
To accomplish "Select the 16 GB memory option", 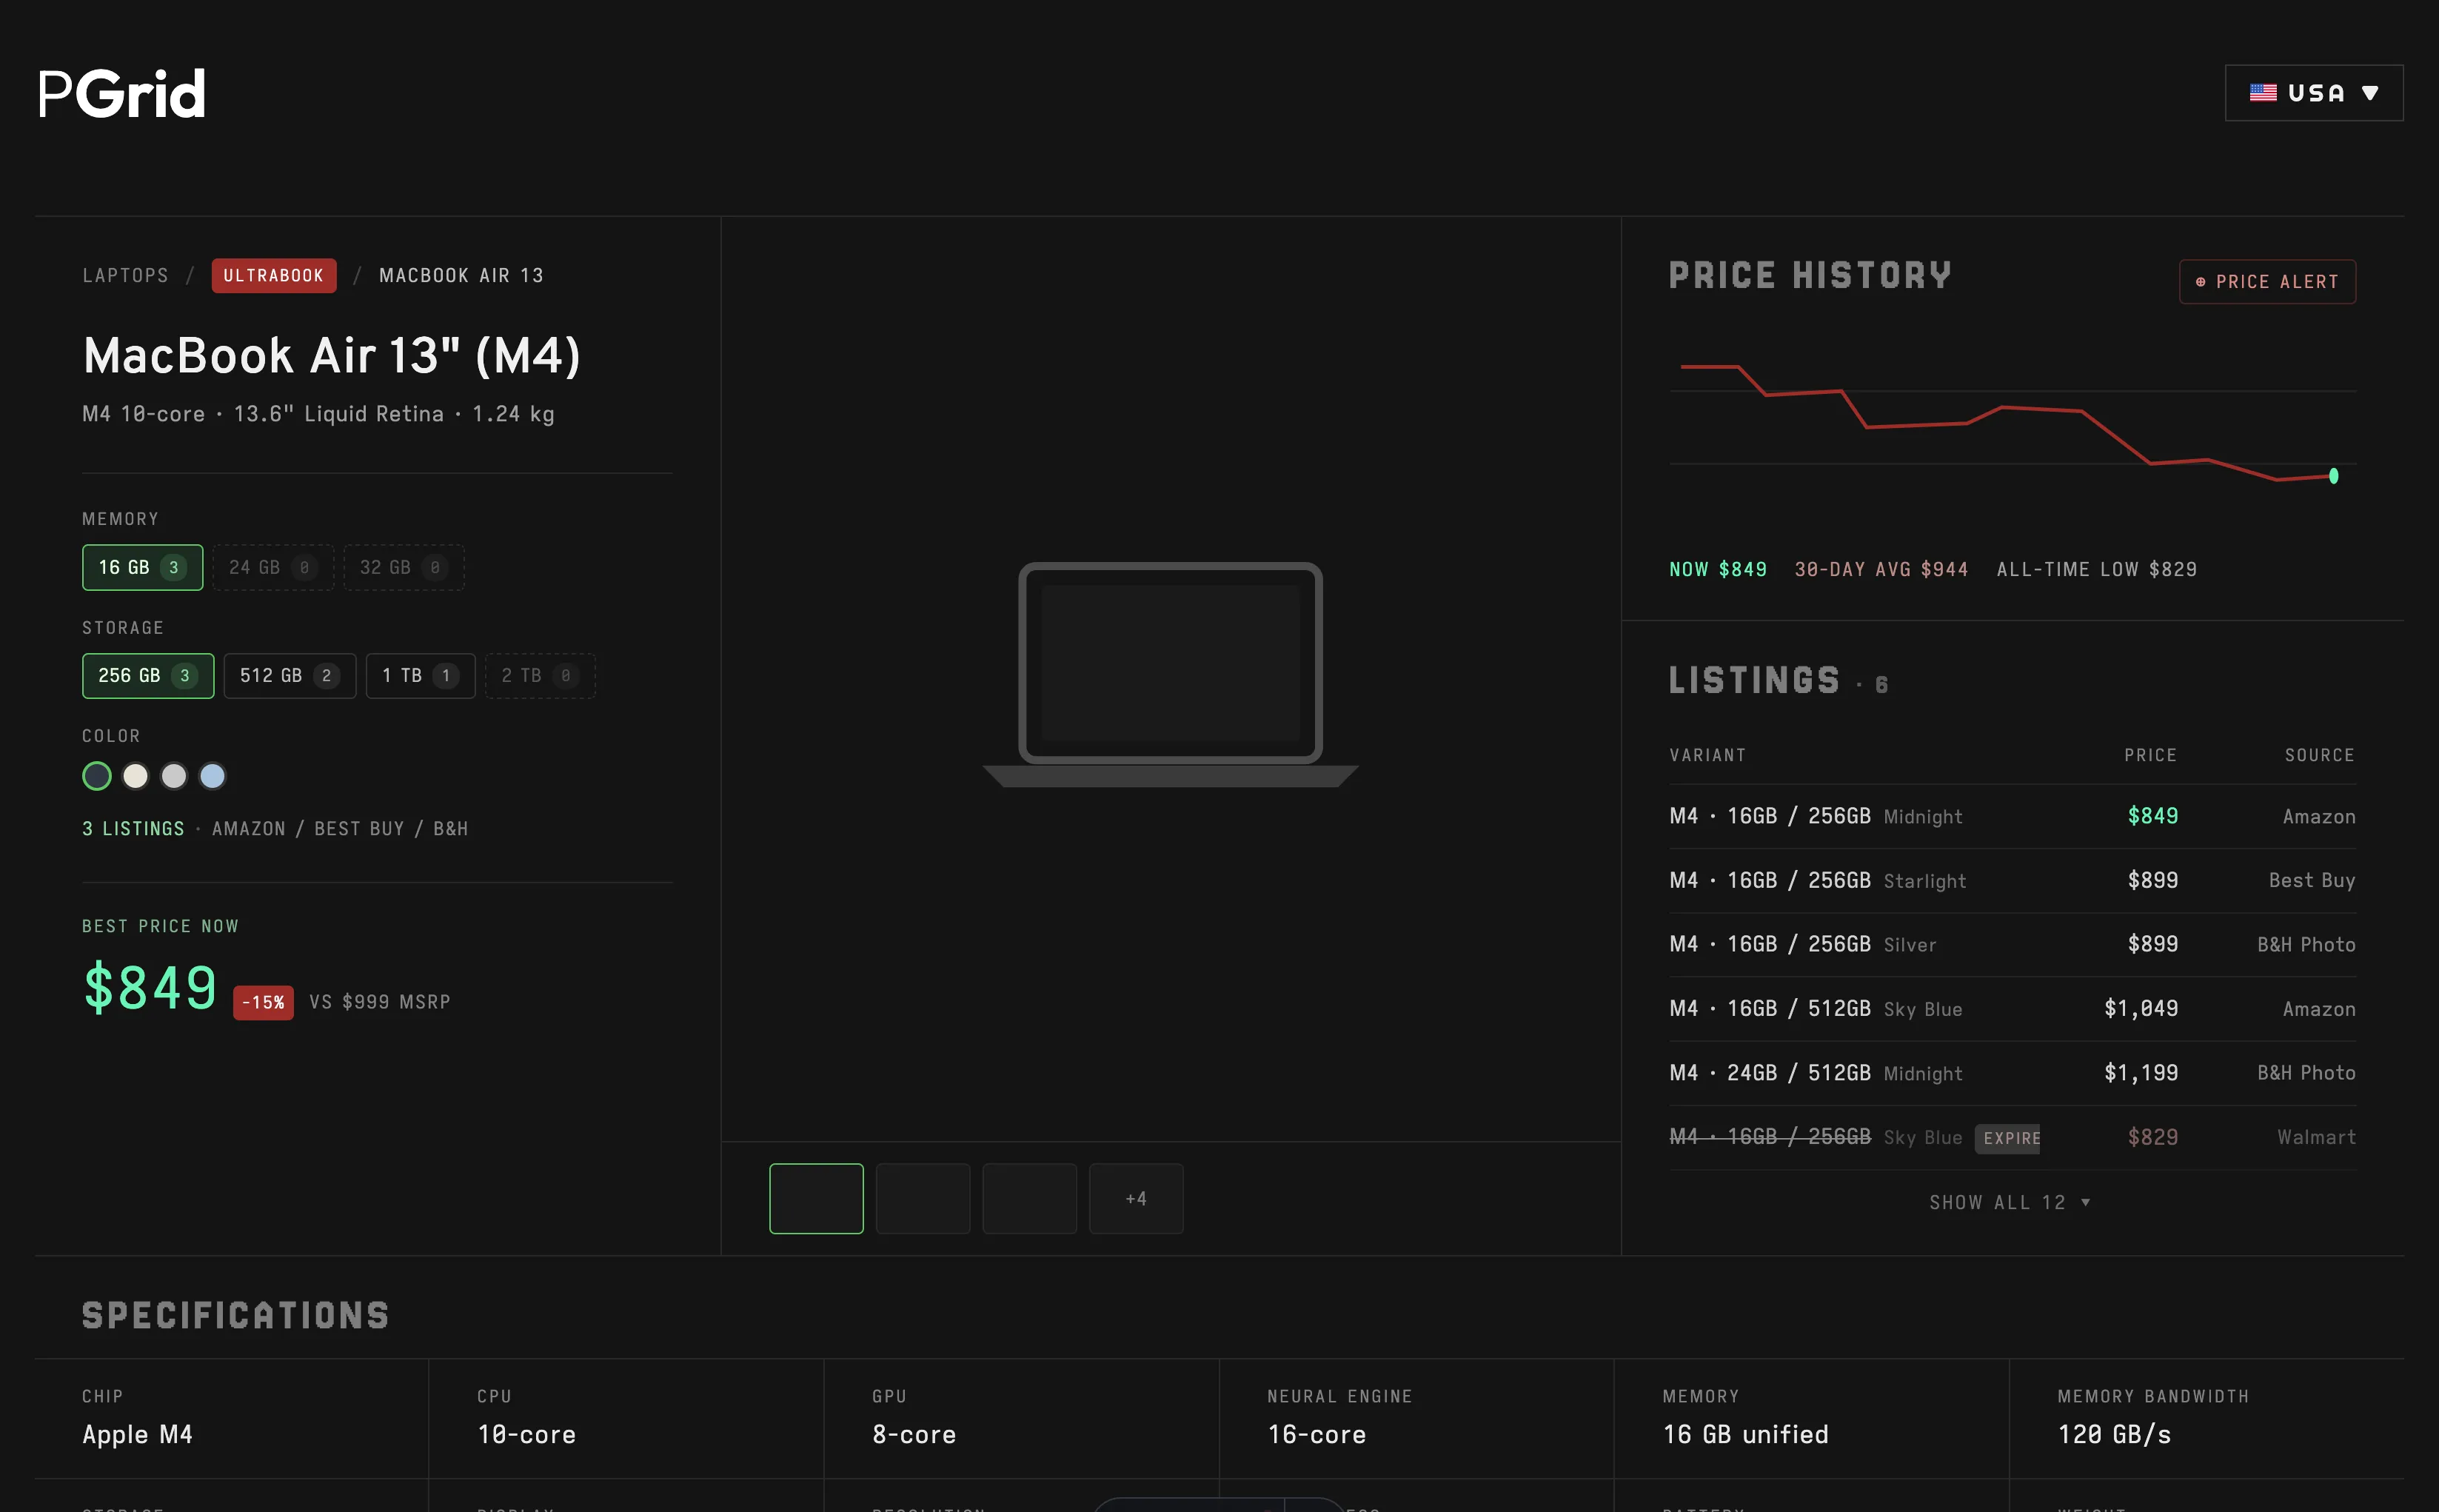I will (142, 567).
